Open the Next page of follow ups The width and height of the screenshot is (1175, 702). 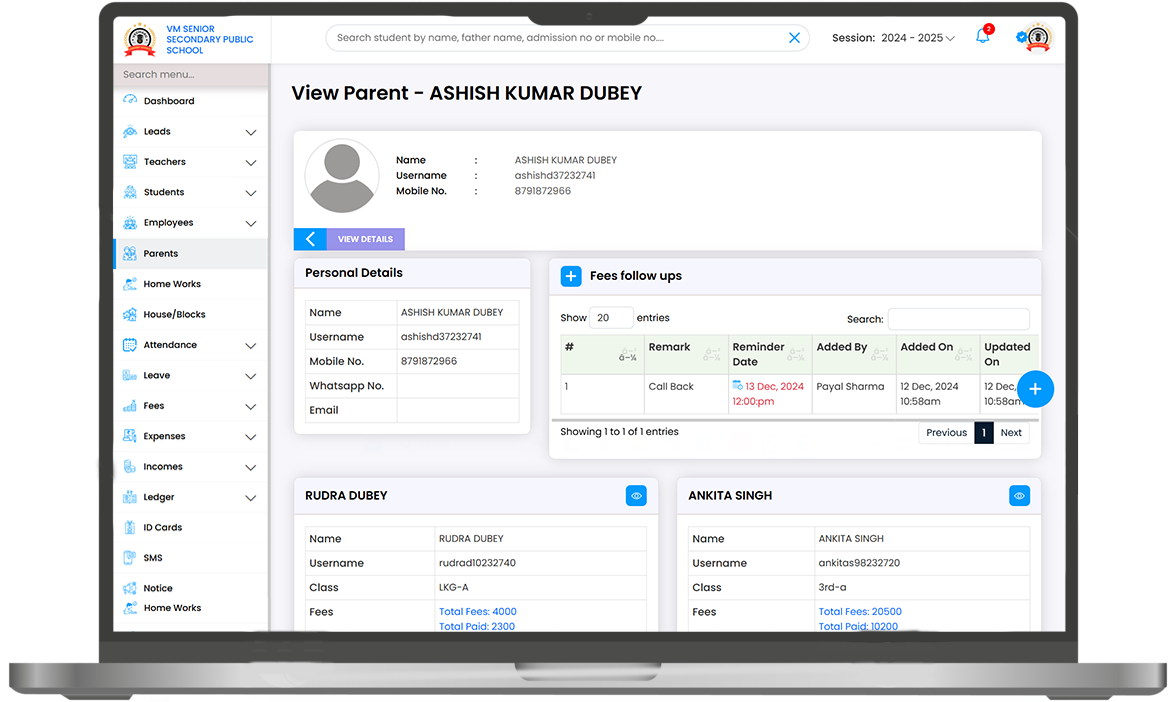[1011, 432]
